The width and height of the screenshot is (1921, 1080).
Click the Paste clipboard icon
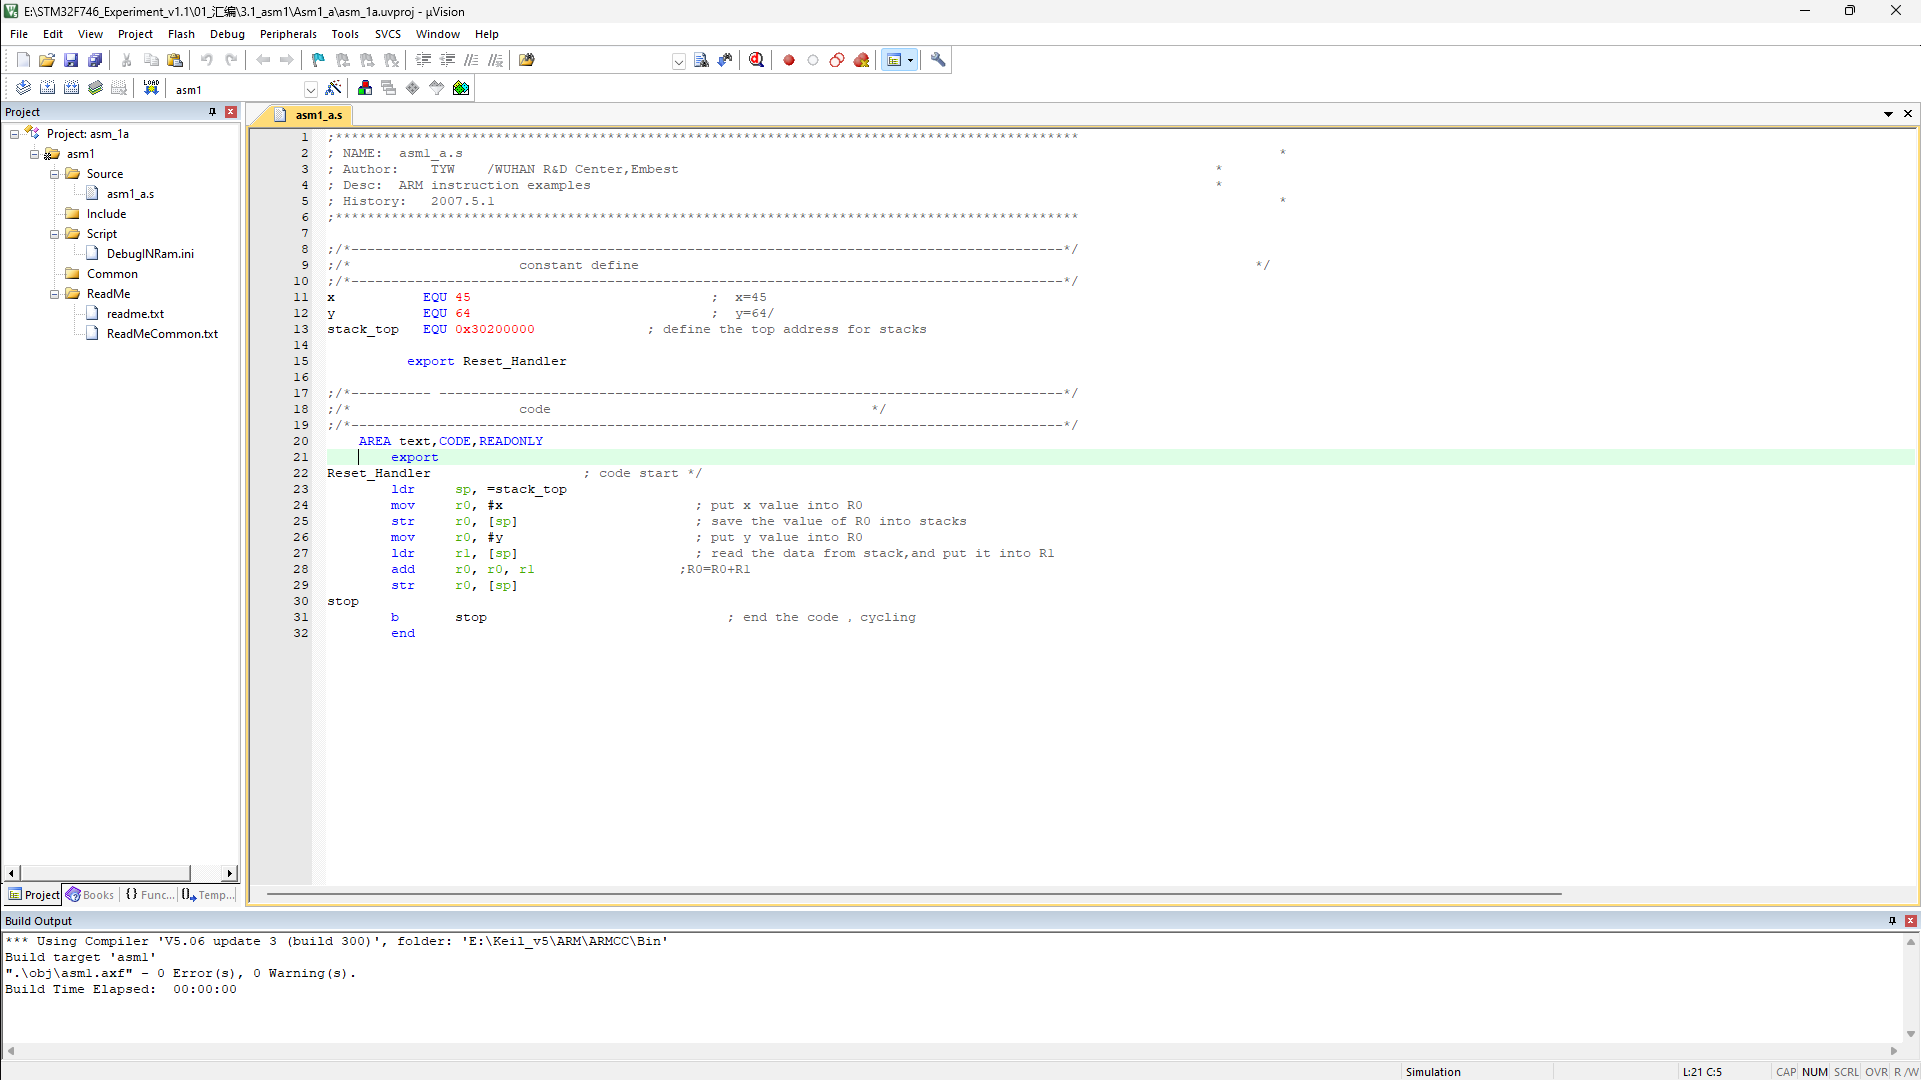[x=175, y=60]
